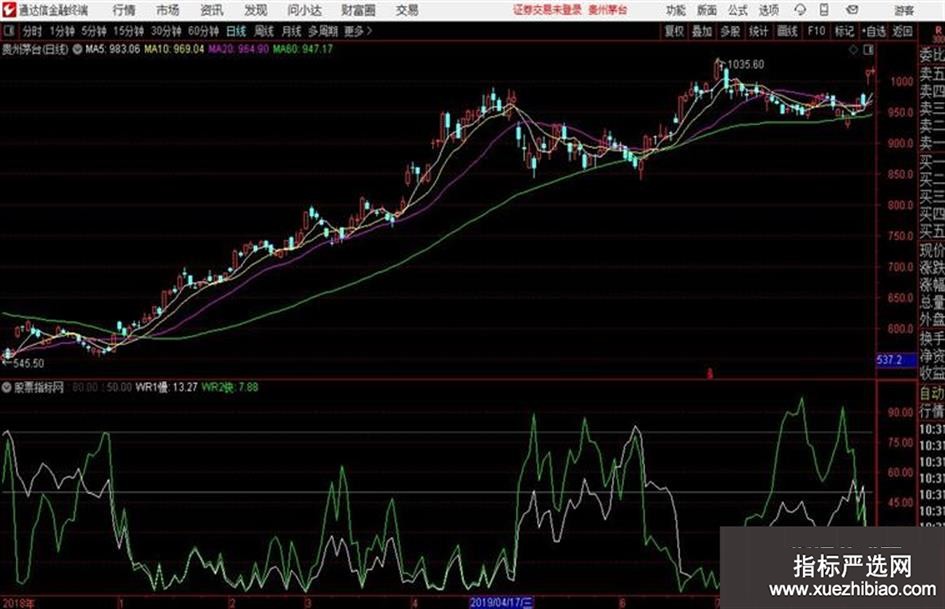Click the 2019/04/17 date marker

pos(501,602)
